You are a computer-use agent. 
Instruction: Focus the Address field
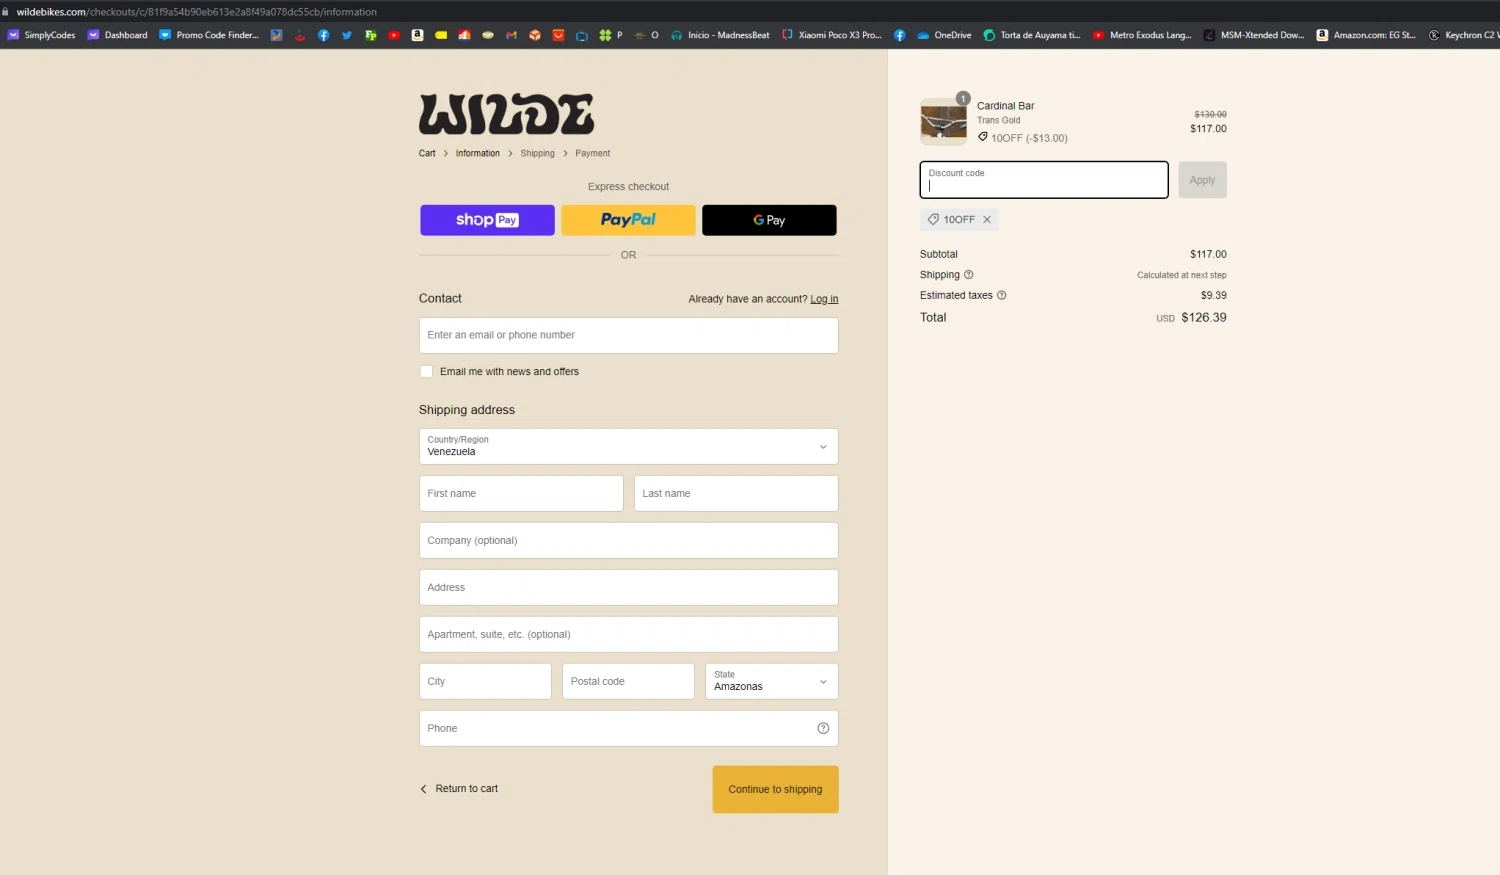point(628,587)
